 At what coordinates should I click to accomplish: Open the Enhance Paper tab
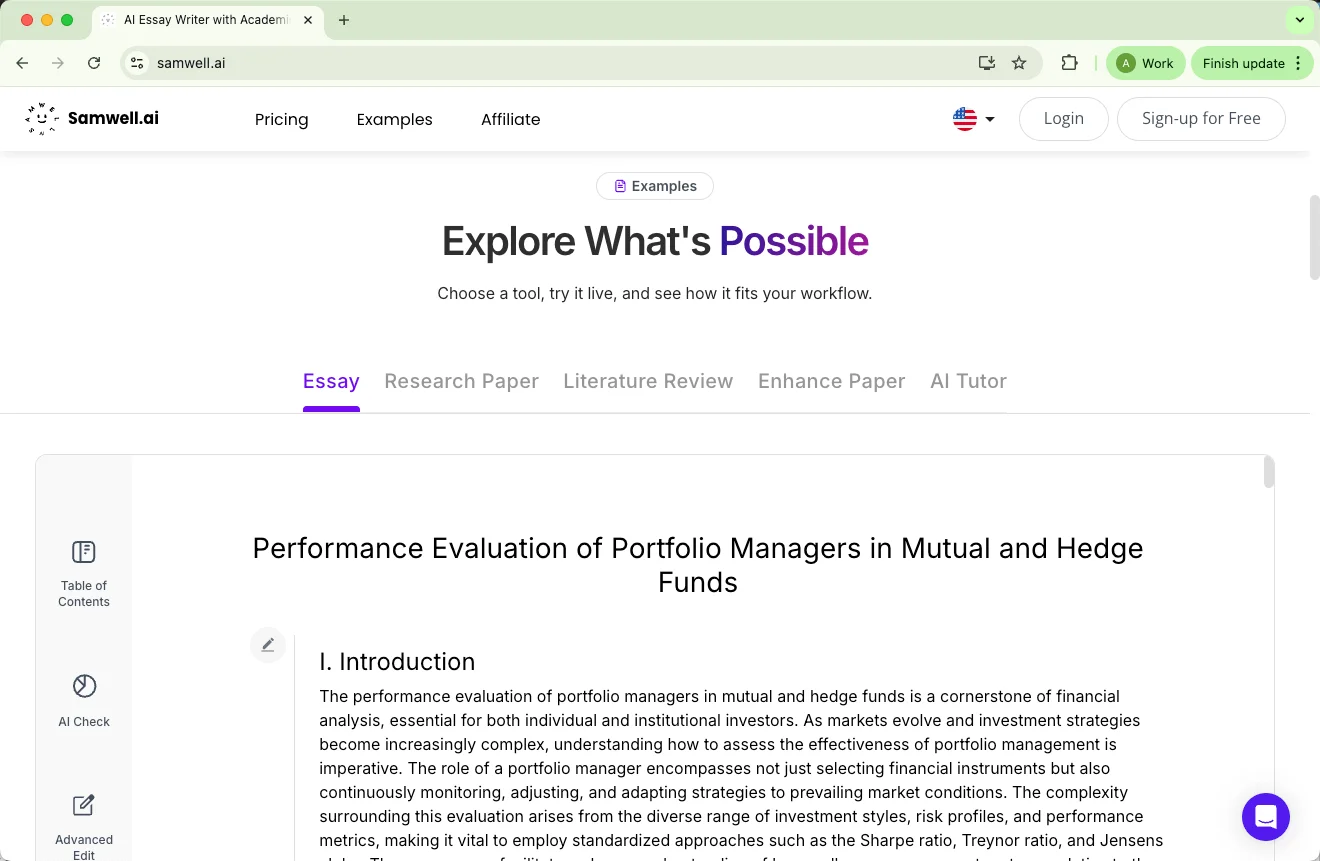831,381
